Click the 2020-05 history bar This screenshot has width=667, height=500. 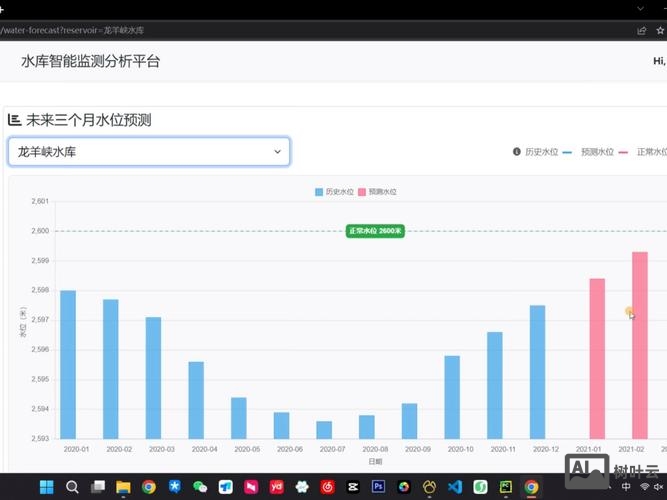pos(239,418)
